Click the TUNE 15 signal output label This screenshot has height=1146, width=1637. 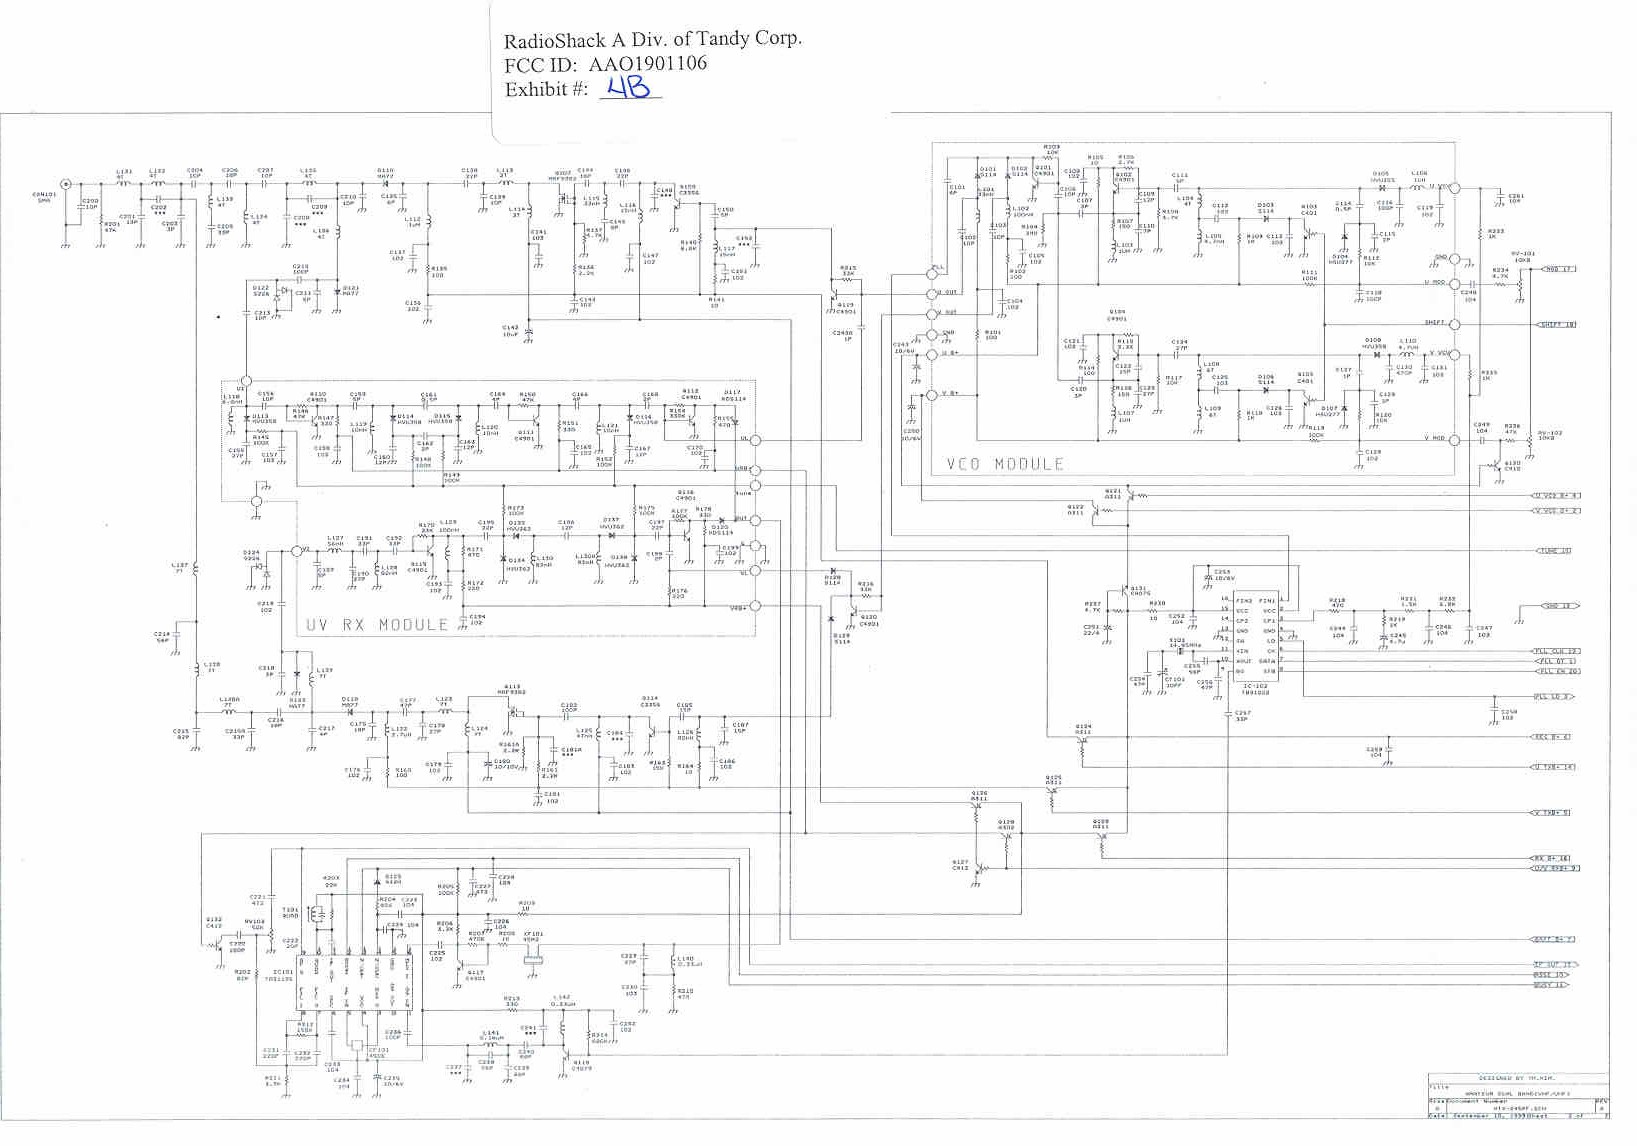pyautogui.click(x=1553, y=551)
